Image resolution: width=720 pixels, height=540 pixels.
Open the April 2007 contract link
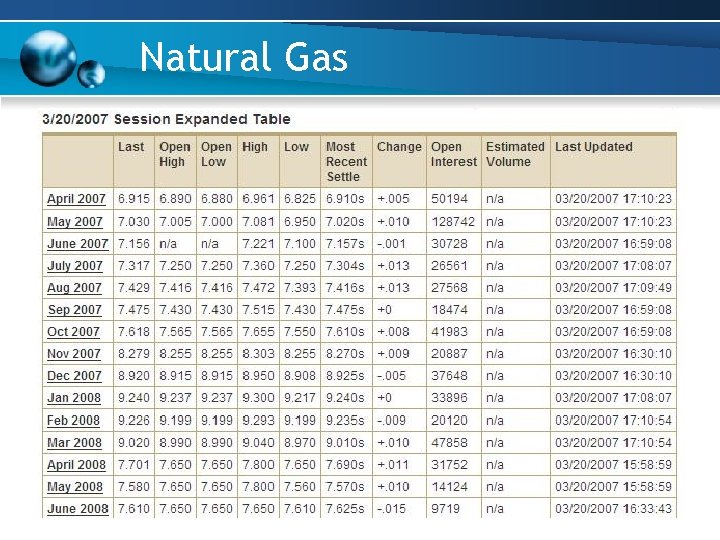76,199
